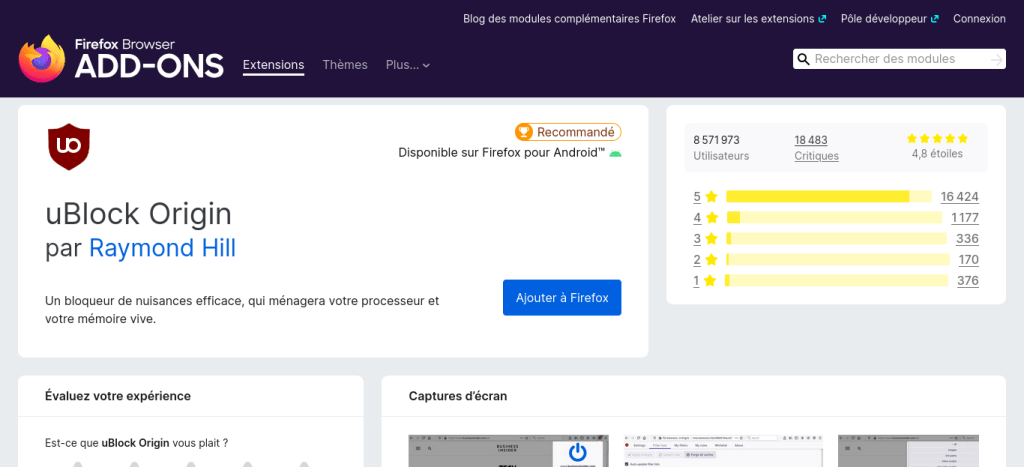The image size is (1024, 467).
Task: Click the five-star rating stars
Action: tap(937, 139)
